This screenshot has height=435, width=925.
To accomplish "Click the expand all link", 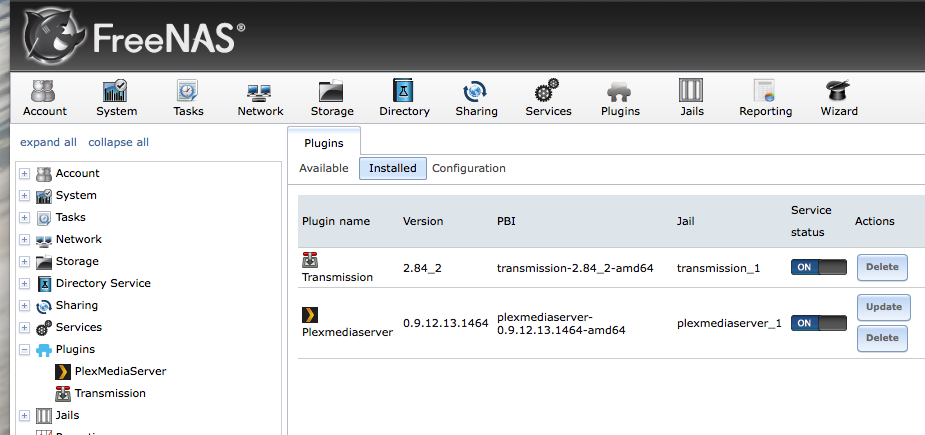I will (x=48, y=142).
